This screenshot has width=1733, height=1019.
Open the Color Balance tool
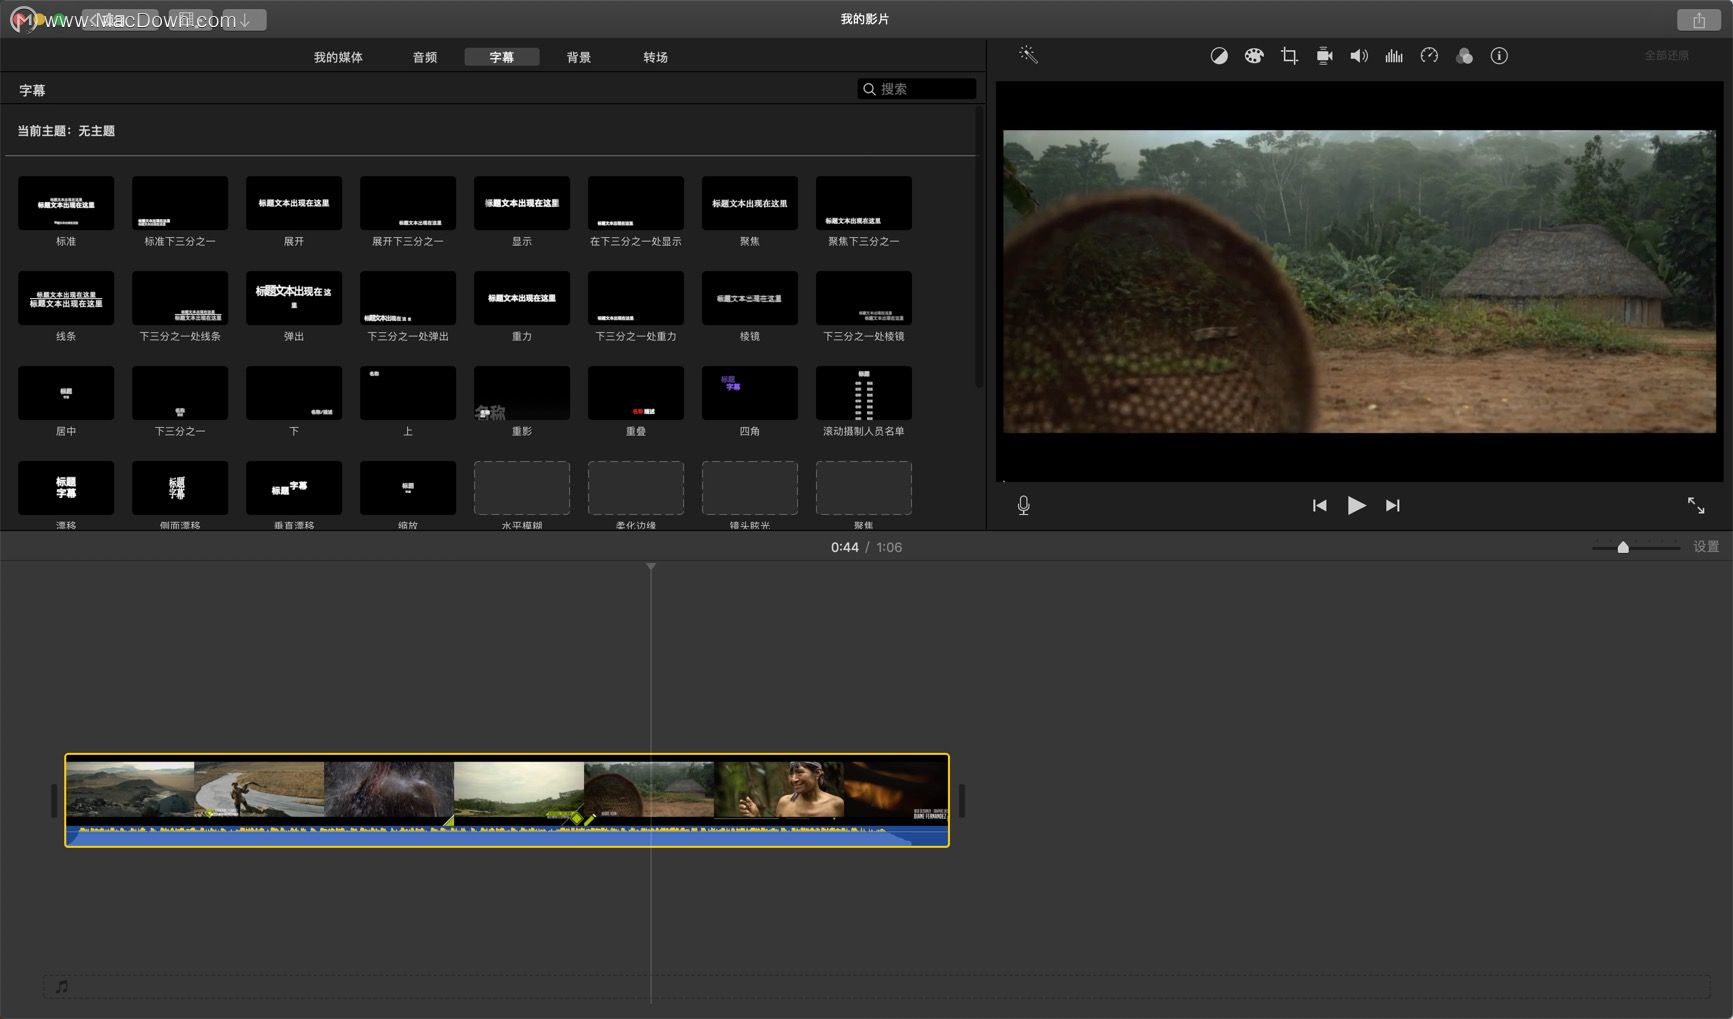click(1219, 55)
